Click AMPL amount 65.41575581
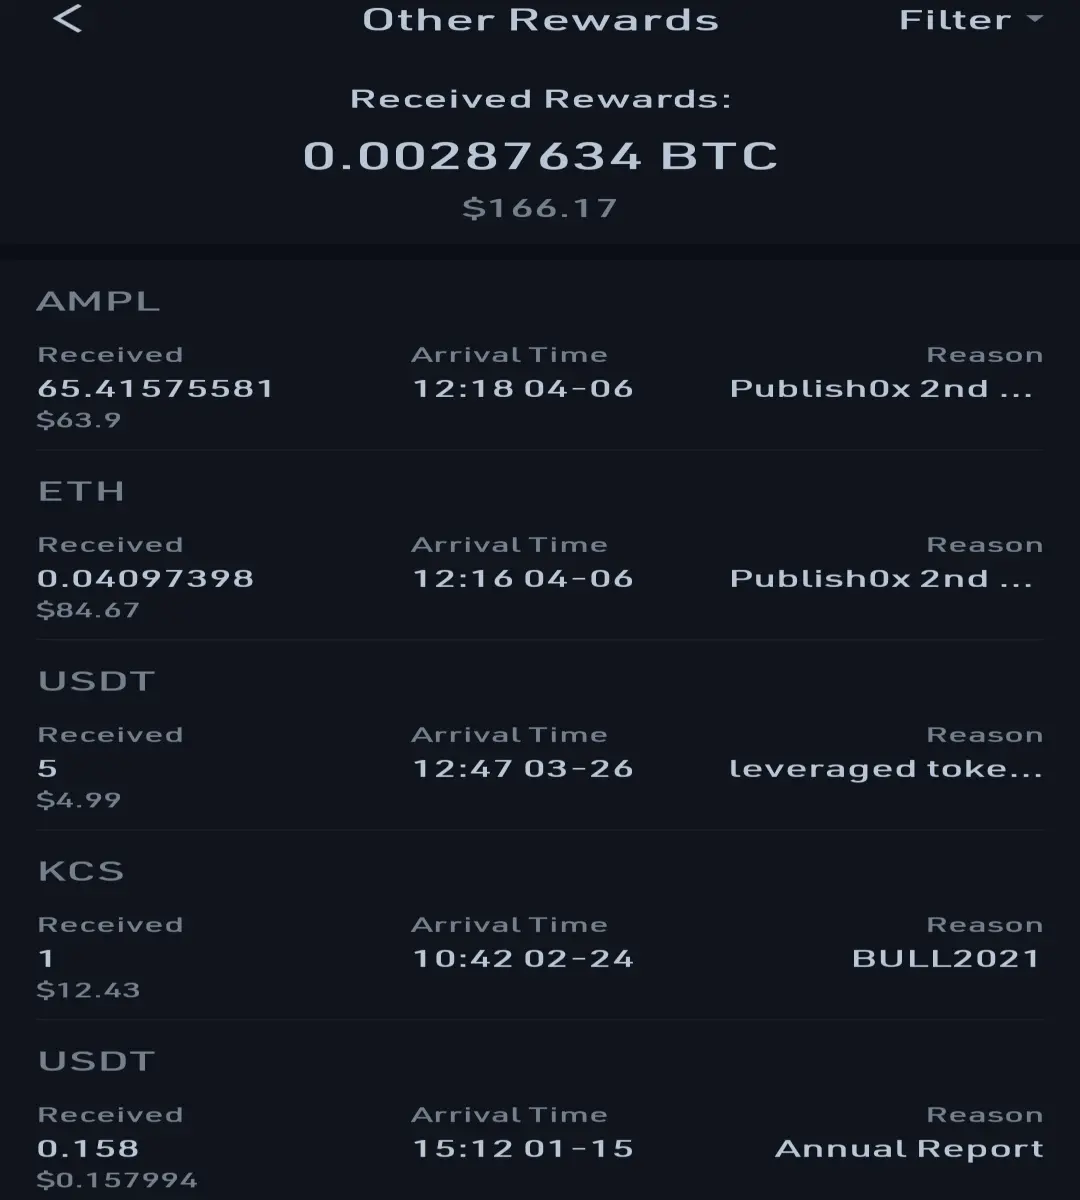 click(x=155, y=389)
